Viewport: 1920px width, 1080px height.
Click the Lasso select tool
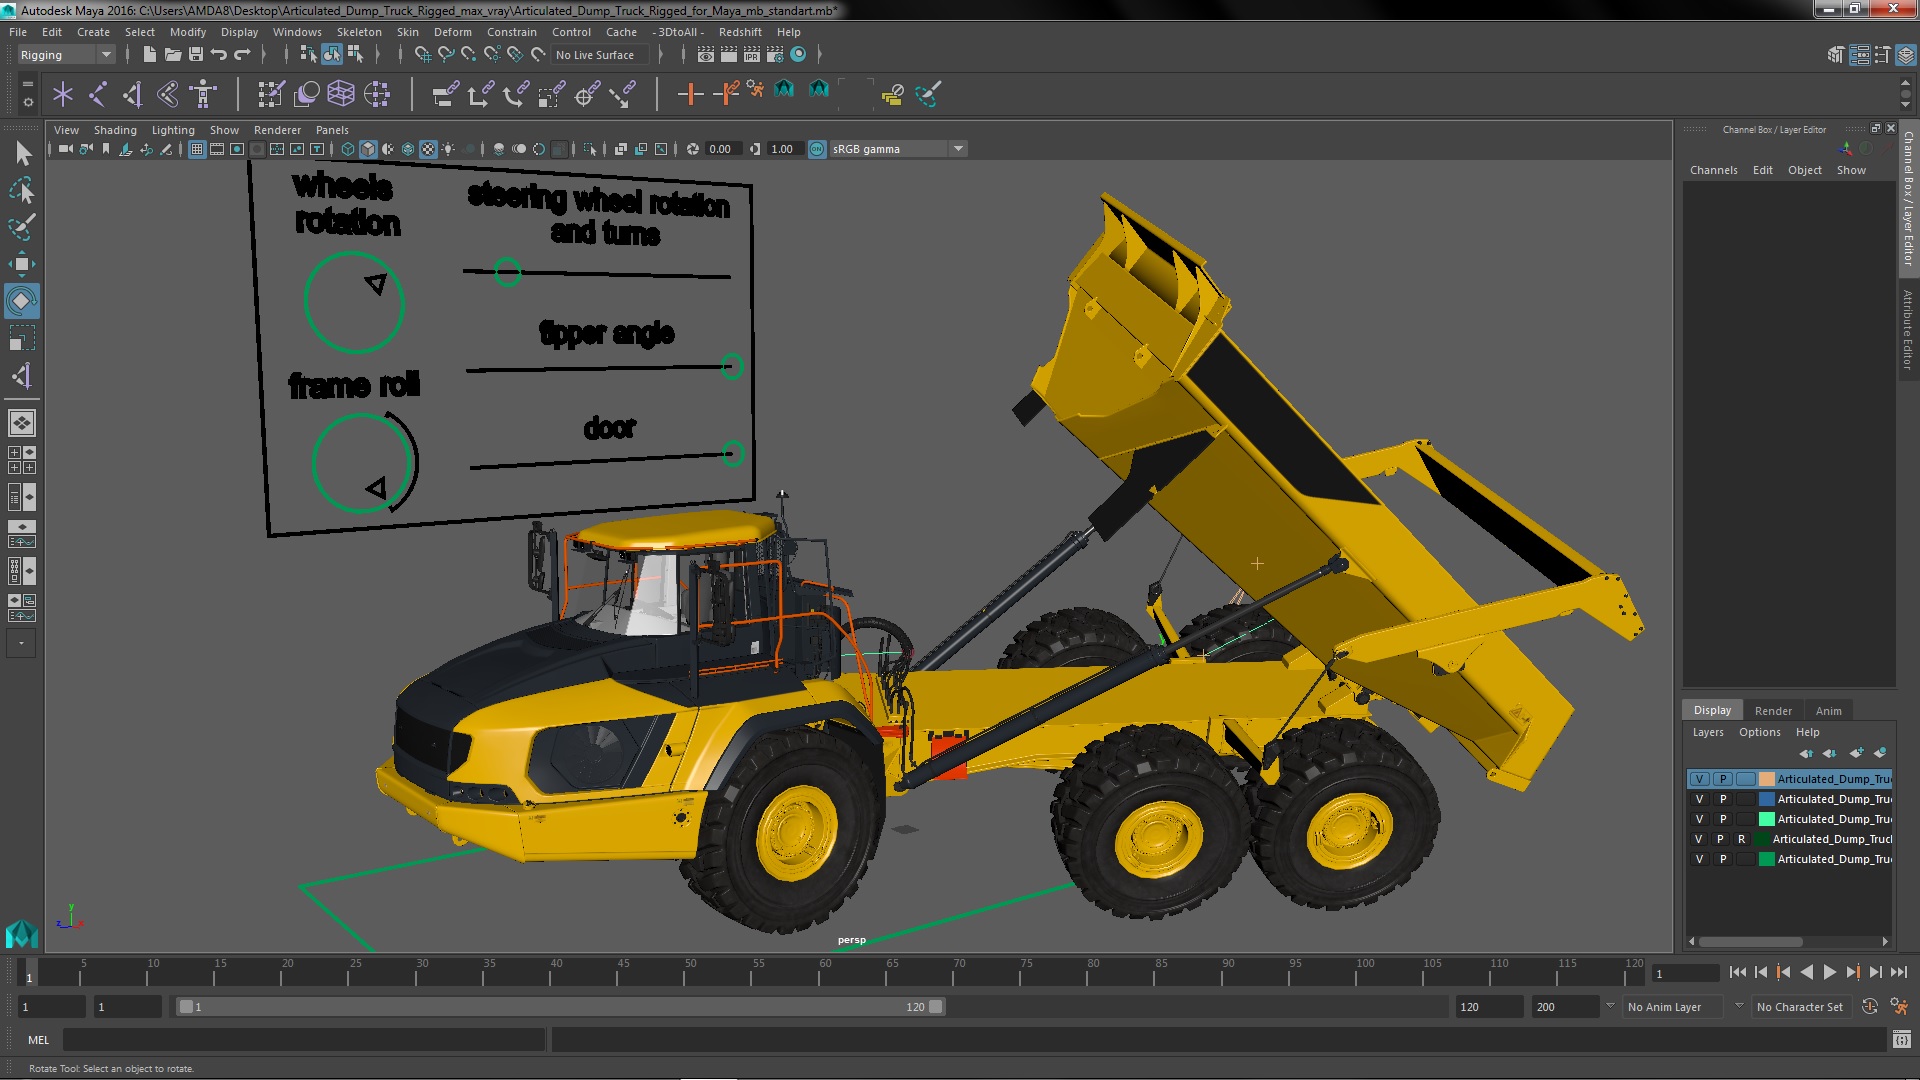tap(21, 190)
